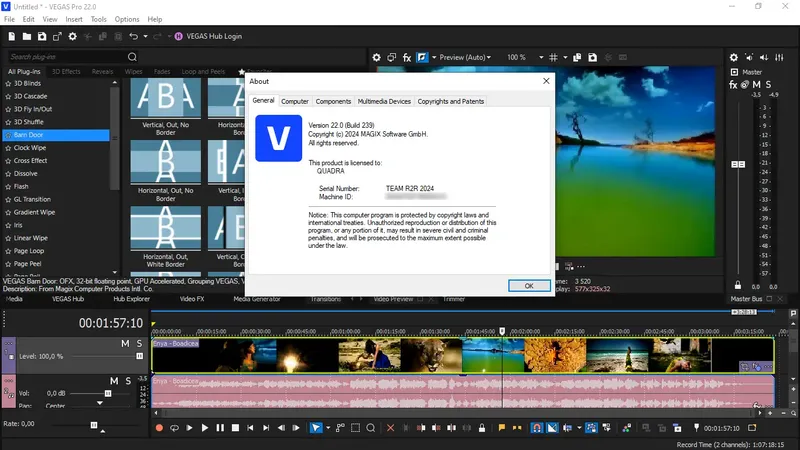Click OK in the About dialog

529,286
